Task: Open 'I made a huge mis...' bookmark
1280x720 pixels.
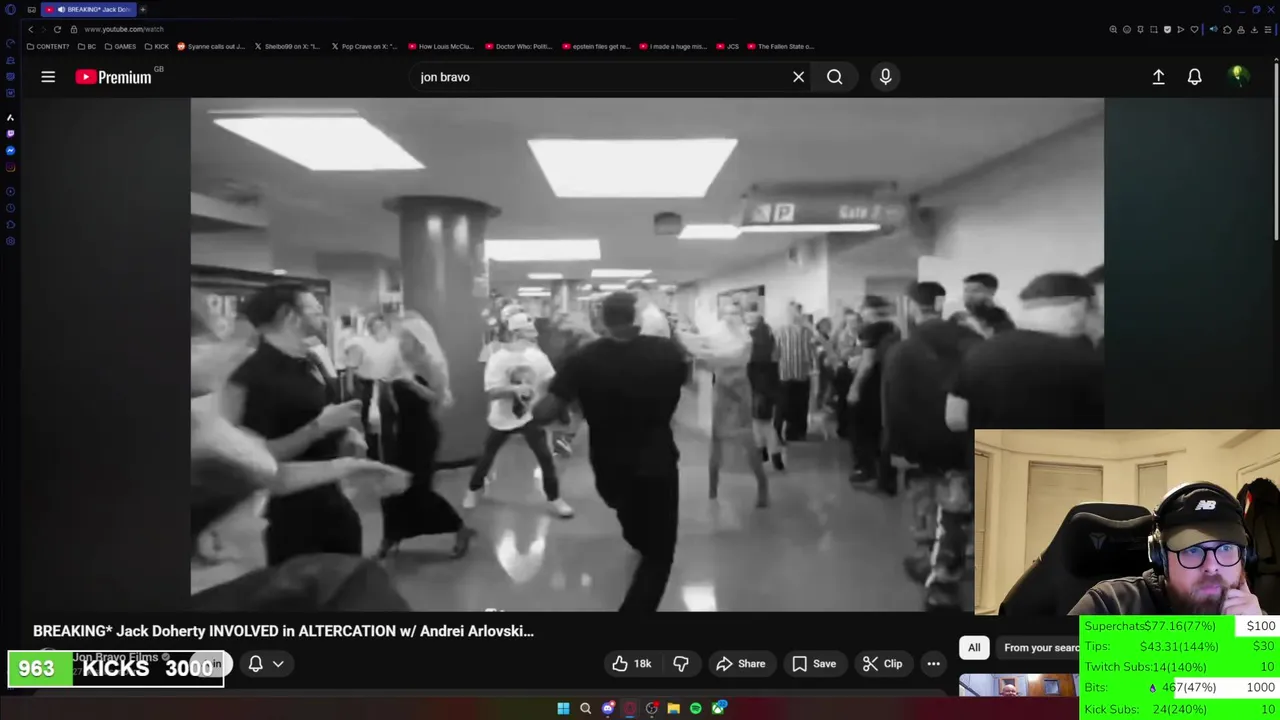Action: tap(672, 46)
